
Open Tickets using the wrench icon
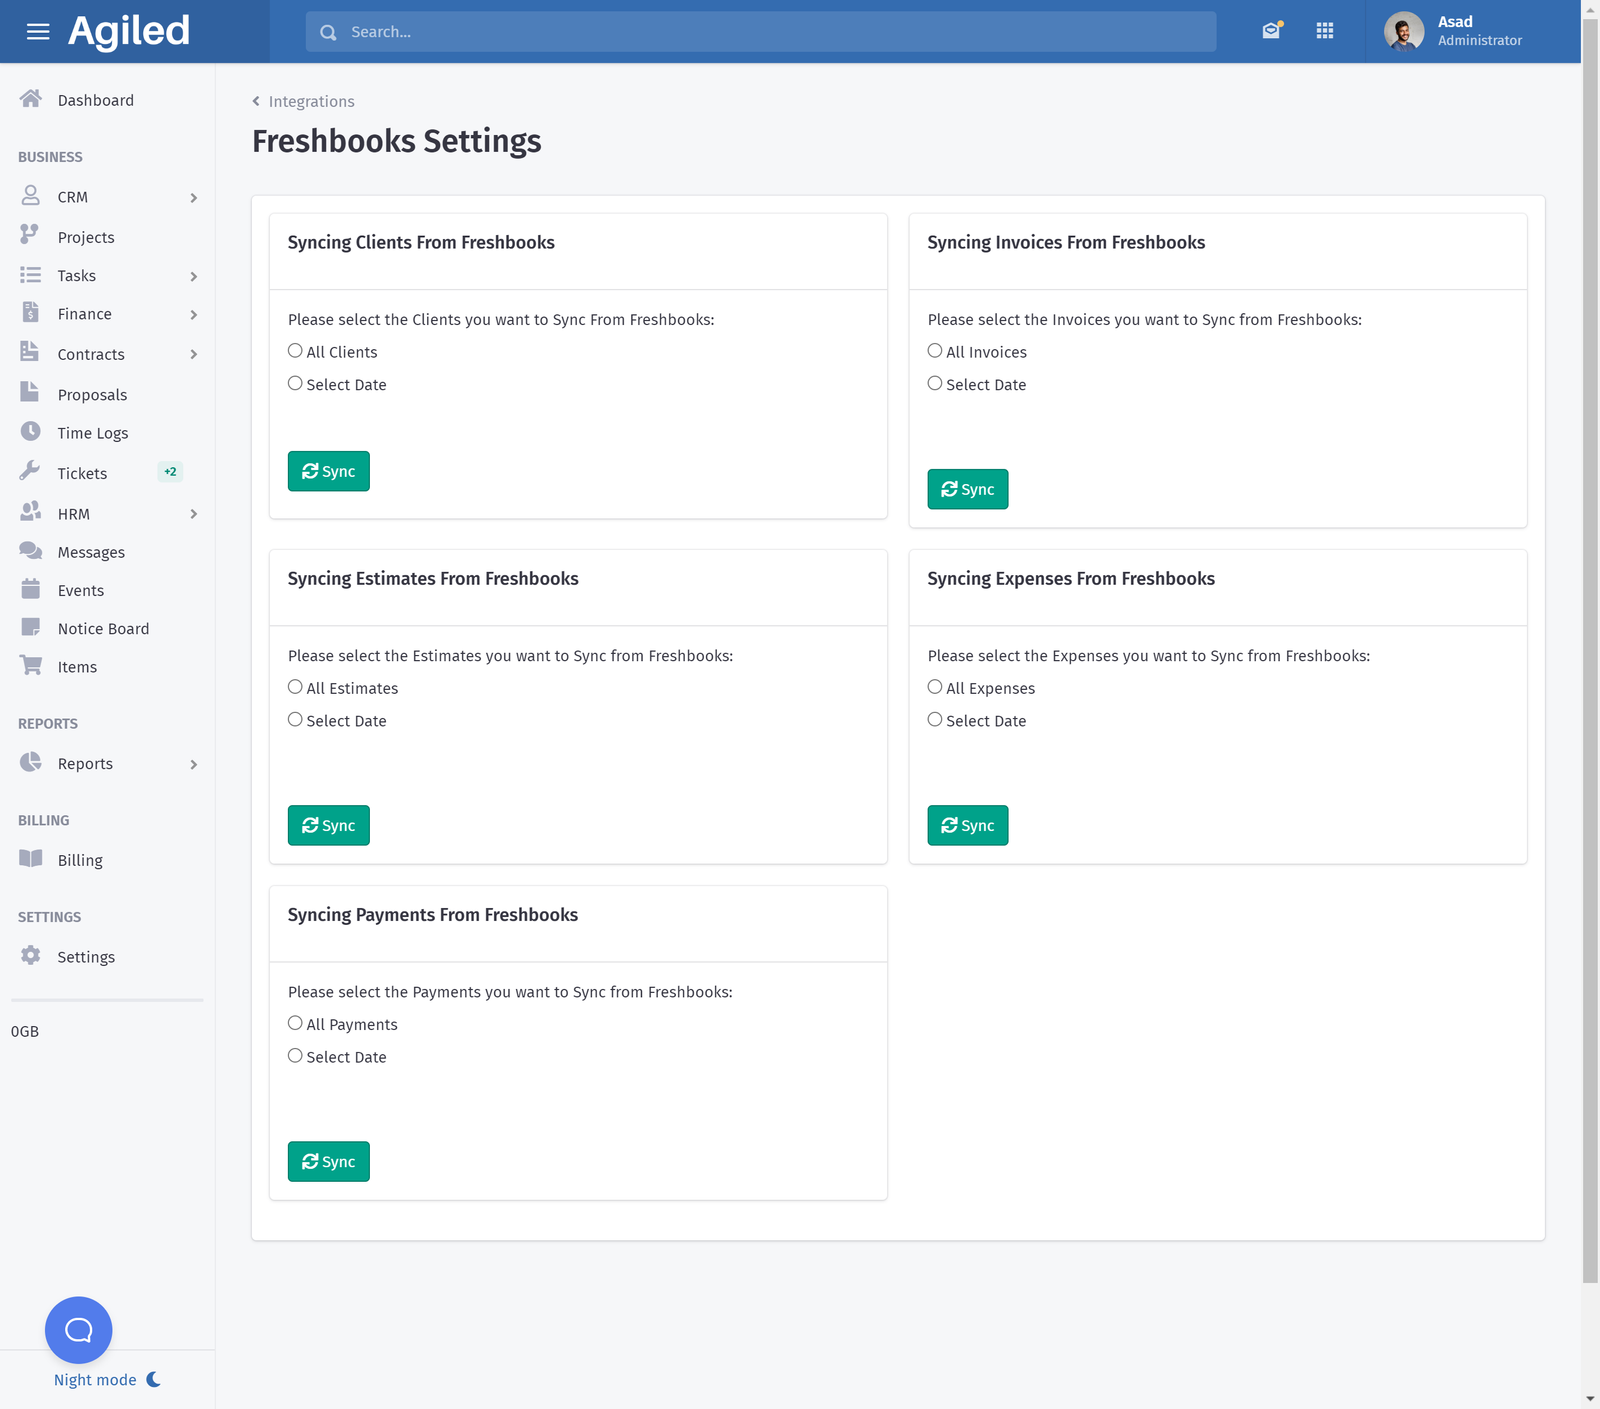[30, 472]
